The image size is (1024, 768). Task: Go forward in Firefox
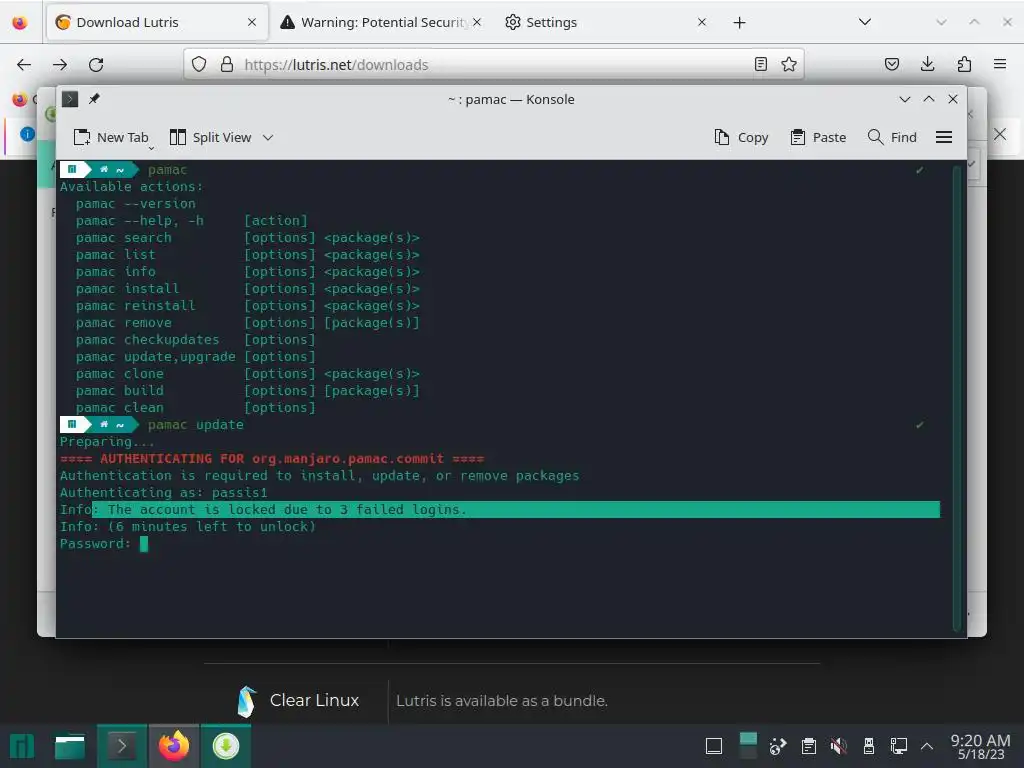pyautogui.click(x=60, y=65)
